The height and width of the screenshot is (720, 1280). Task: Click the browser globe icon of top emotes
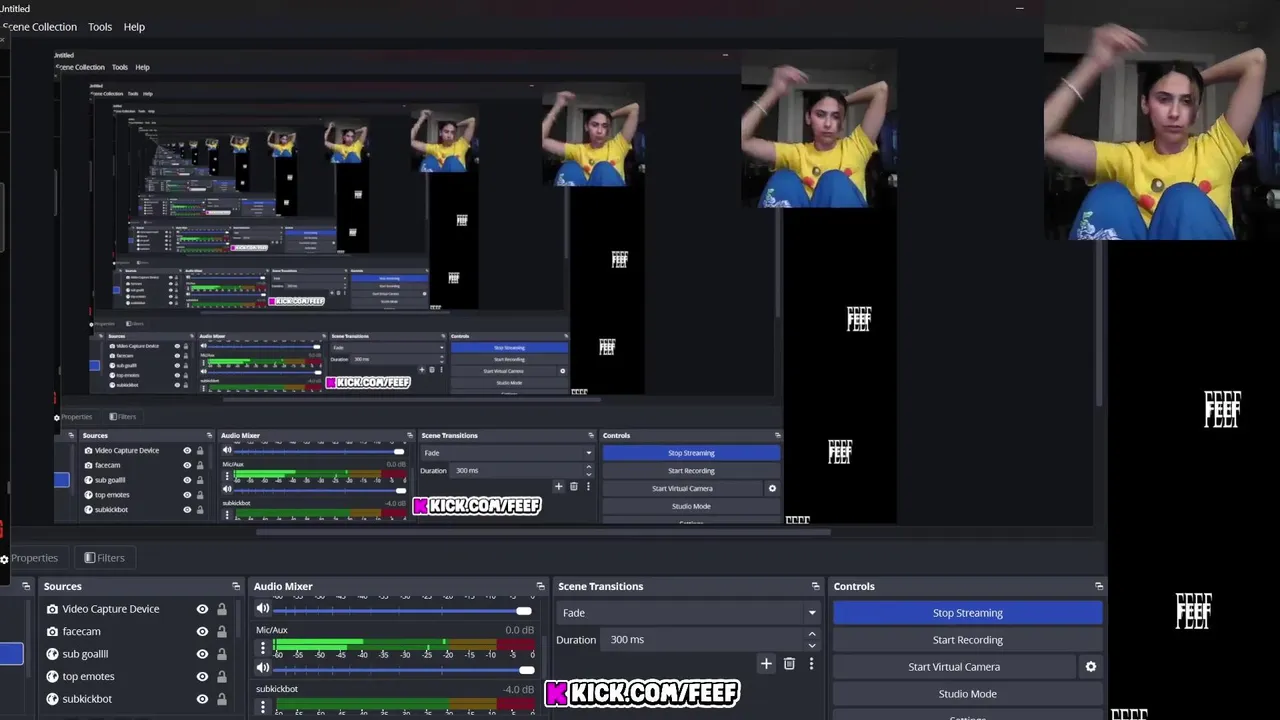coord(52,676)
